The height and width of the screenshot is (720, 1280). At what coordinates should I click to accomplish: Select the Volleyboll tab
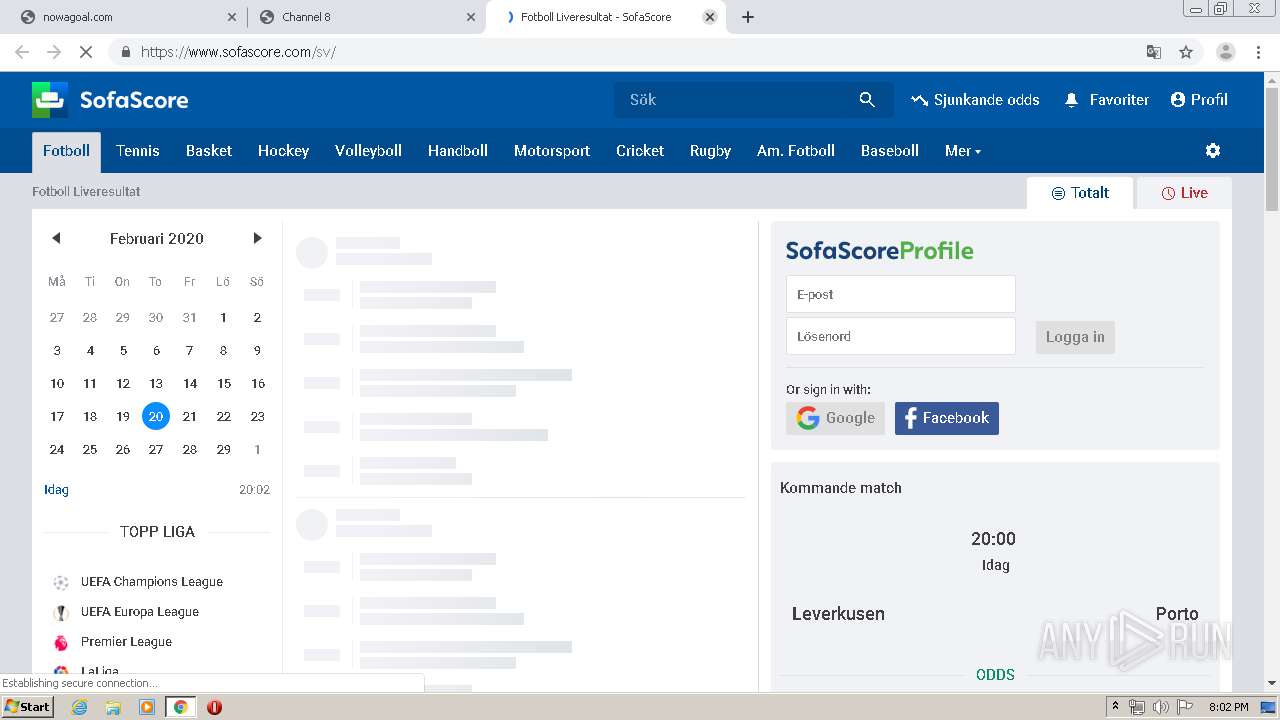tap(368, 150)
